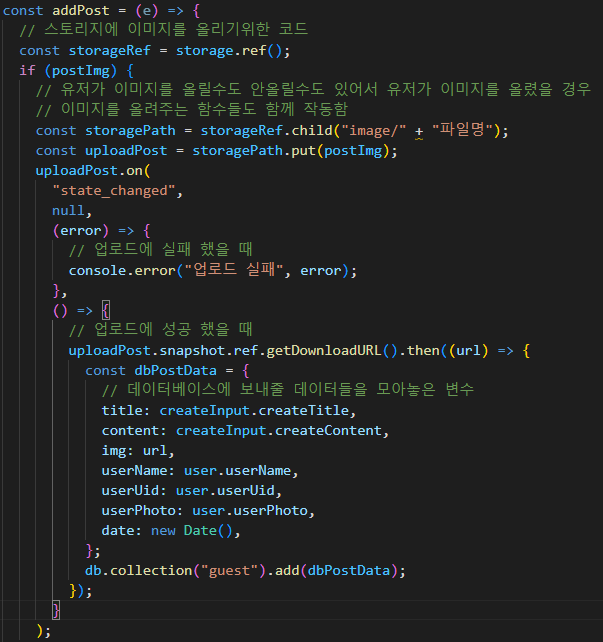
Task: Click the 'title:' property key
Action: click(x=126, y=411)
